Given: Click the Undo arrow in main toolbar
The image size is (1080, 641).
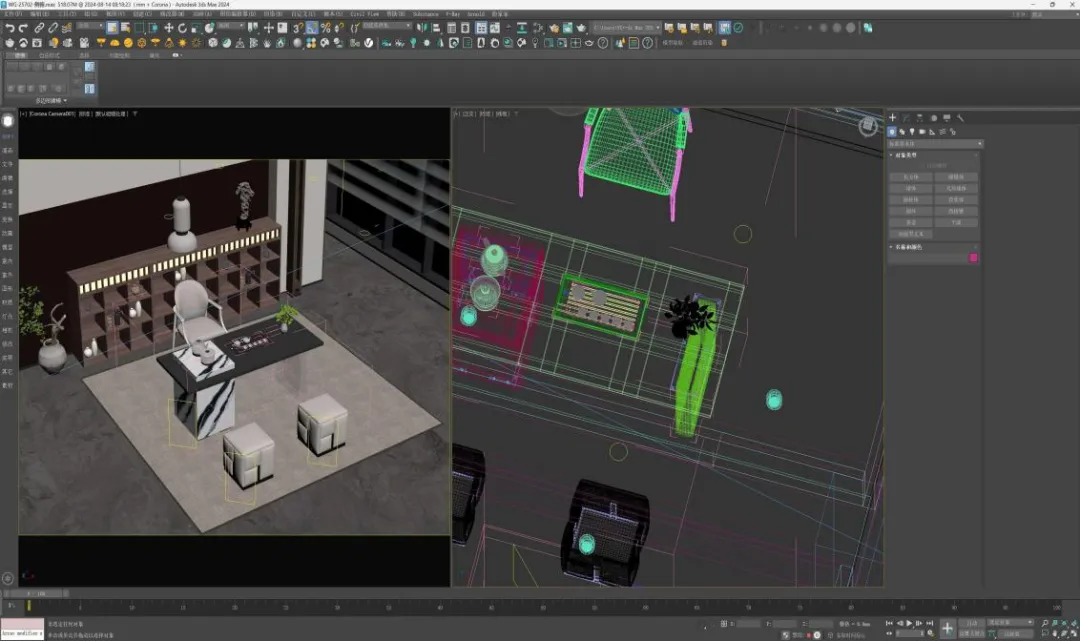Looking at the screenshot, I should tap(9, 28).
